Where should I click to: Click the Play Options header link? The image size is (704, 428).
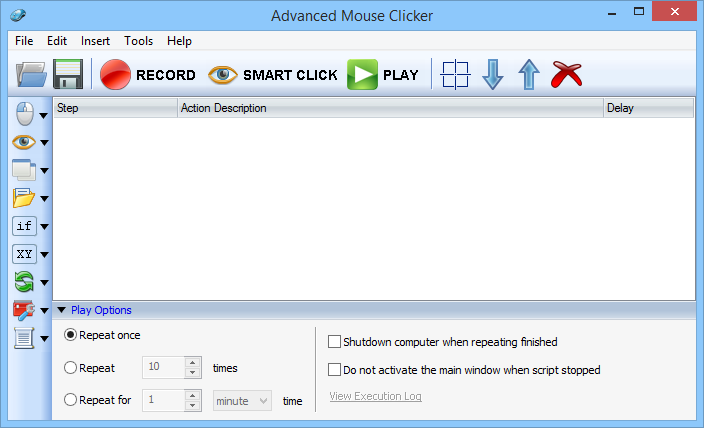coord(101,310)
